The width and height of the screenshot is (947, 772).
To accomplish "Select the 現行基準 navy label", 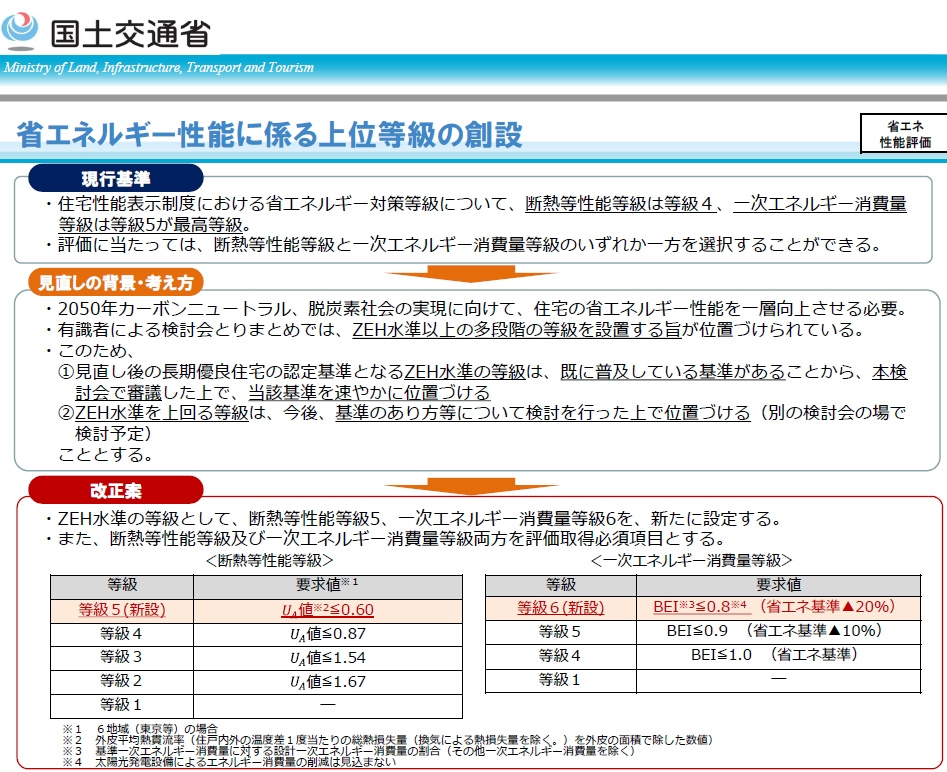I will (115, 179).
